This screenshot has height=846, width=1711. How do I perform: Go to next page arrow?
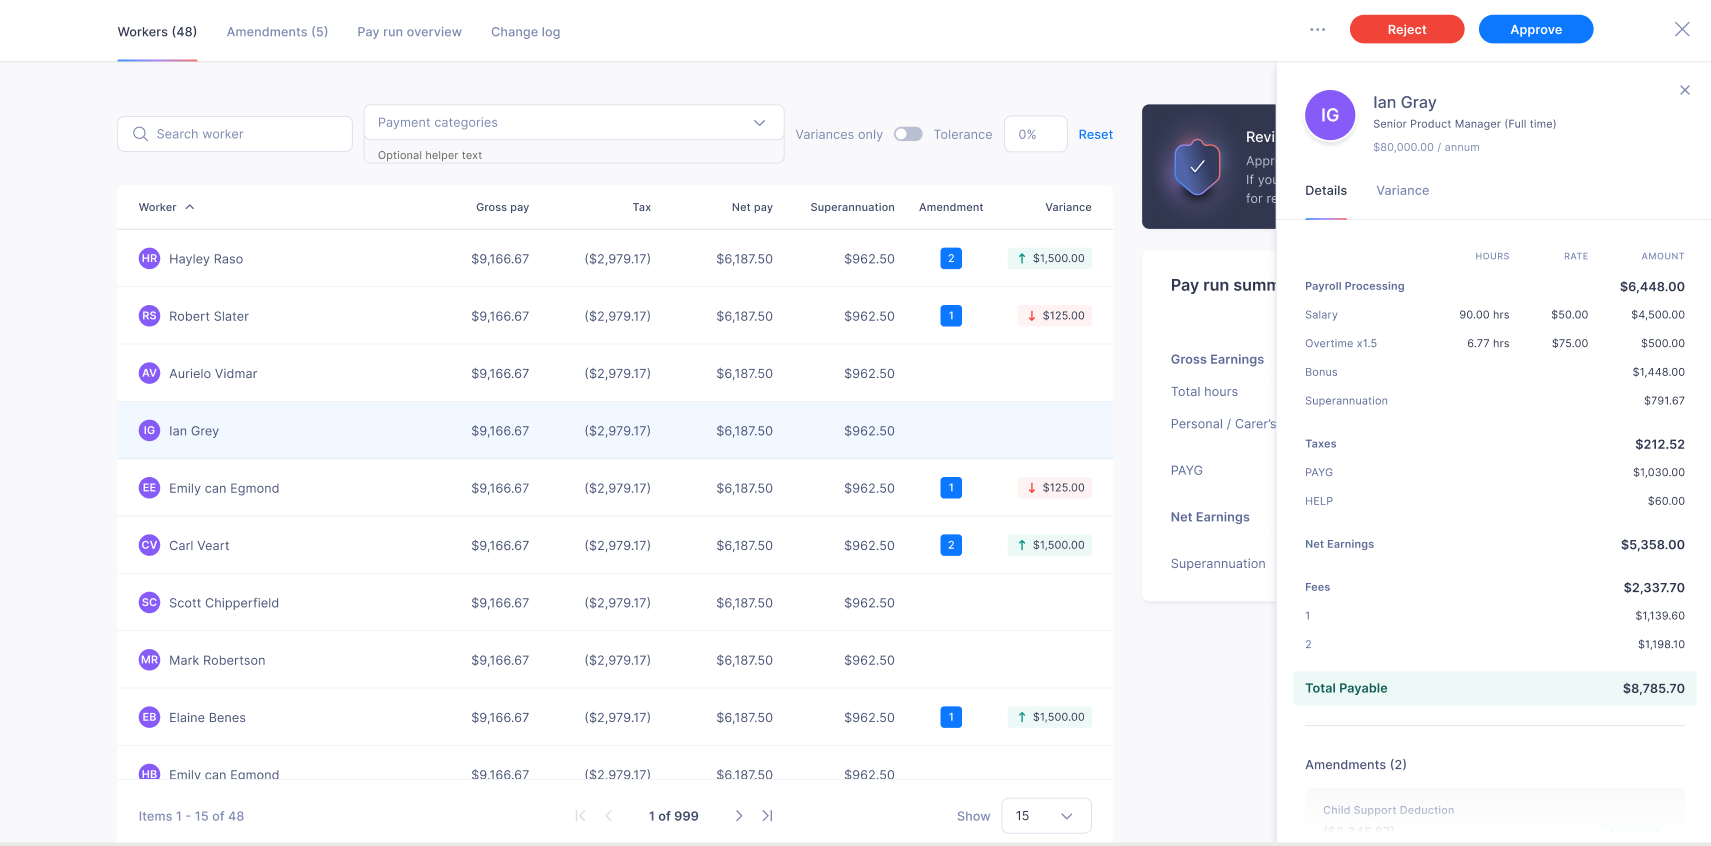pyautogui.click(x=739, y=816)
